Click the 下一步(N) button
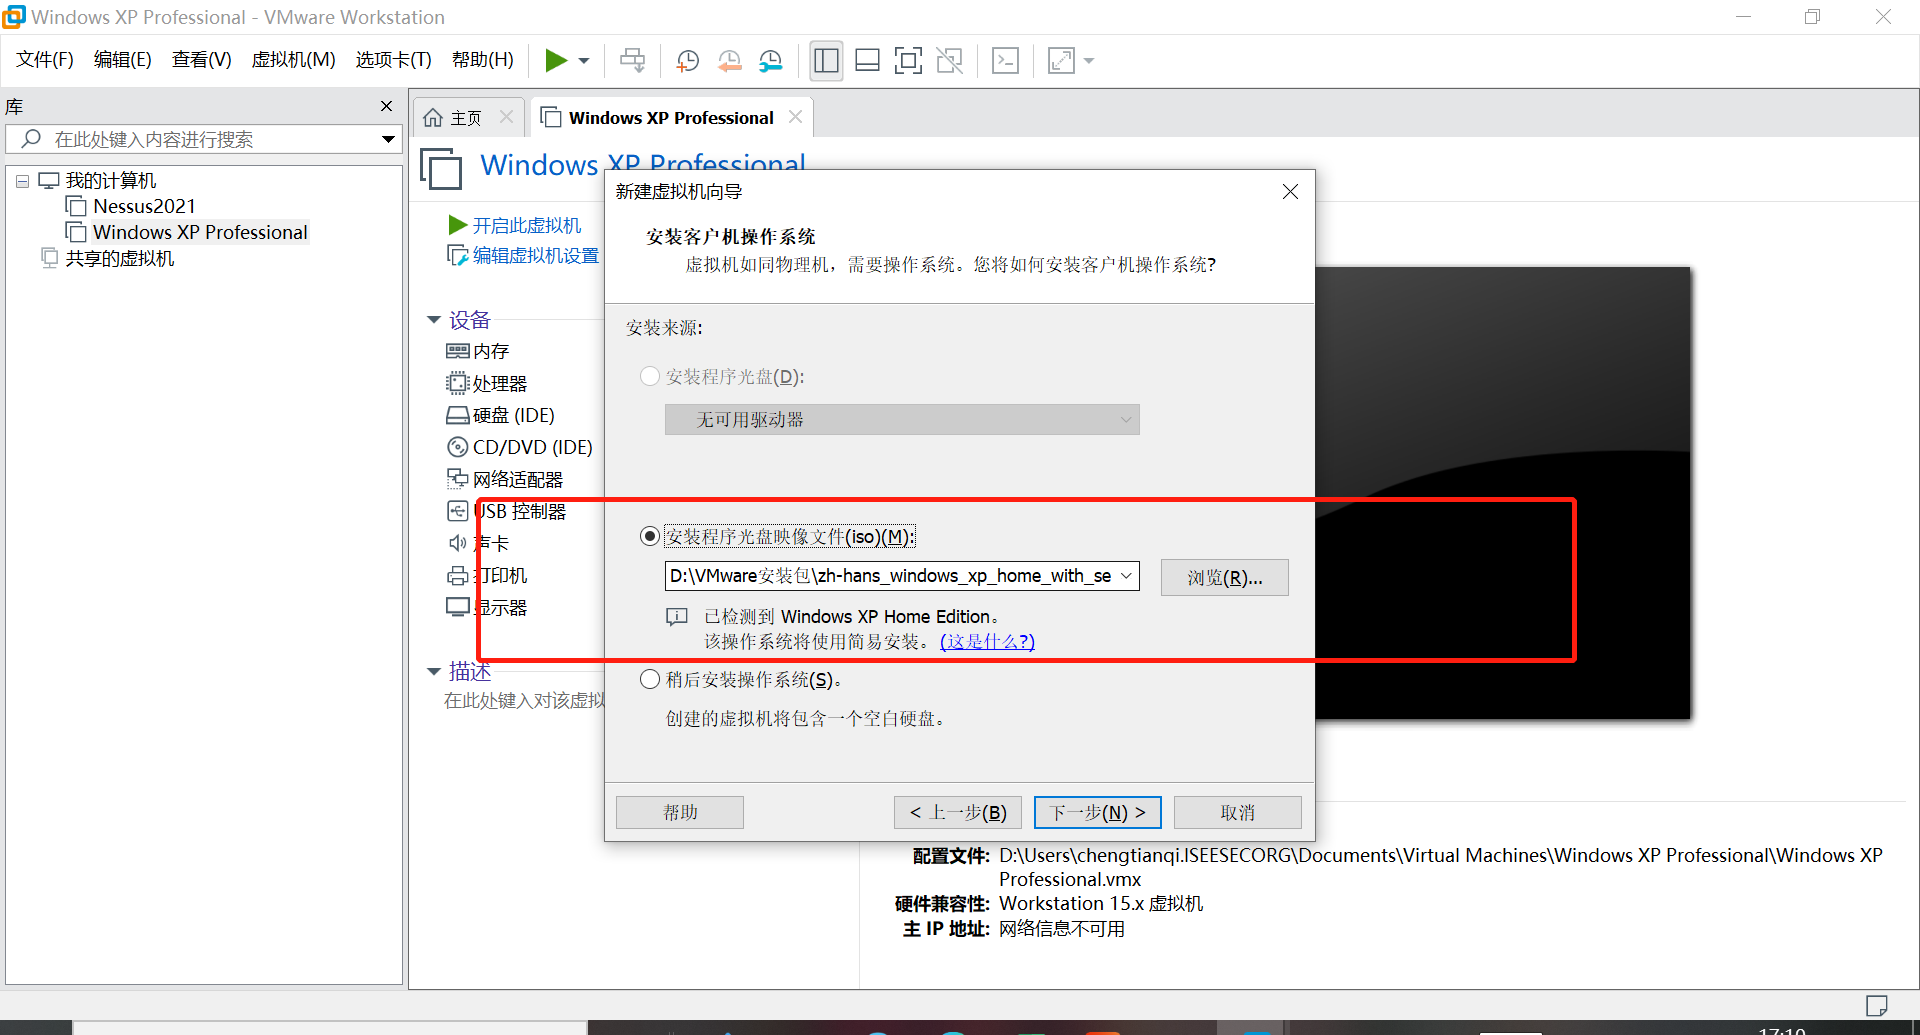1920x1035 pixels. (x=1097, y=812)
